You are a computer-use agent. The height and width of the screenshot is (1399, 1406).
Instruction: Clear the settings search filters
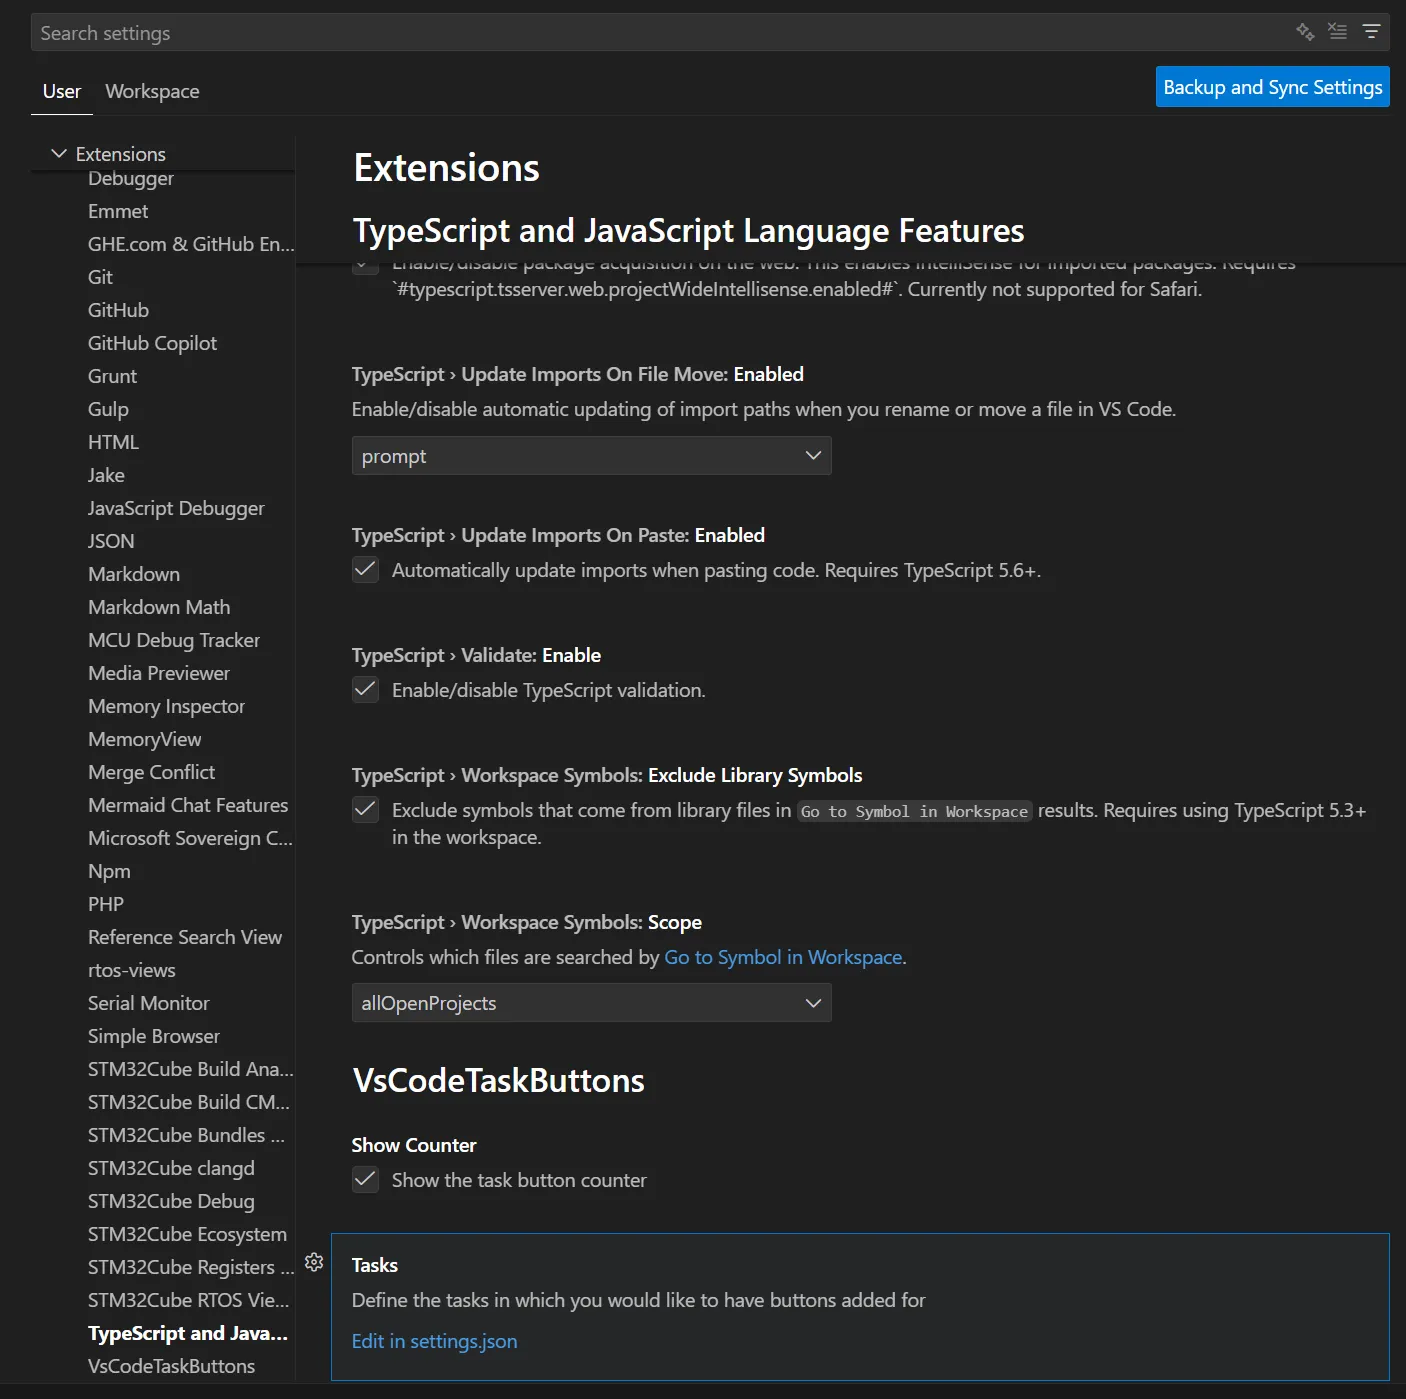tap(1337, 32)
